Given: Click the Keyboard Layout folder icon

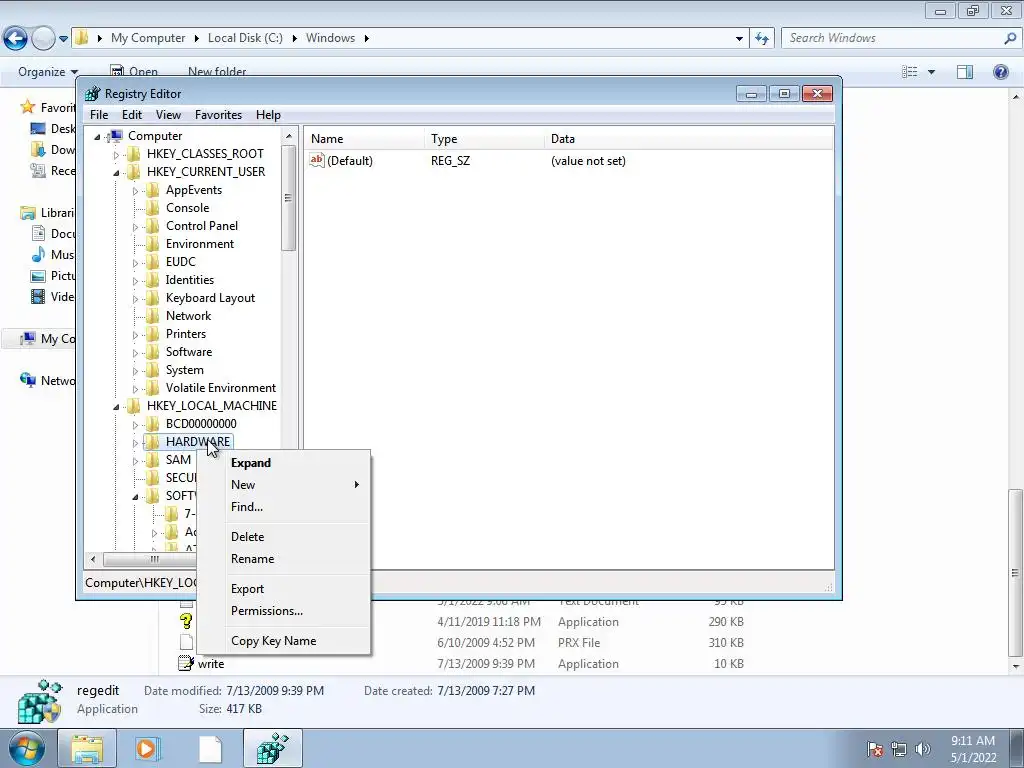Looking at the screenshot, I should pyautogui.click(x=152, y=298).
